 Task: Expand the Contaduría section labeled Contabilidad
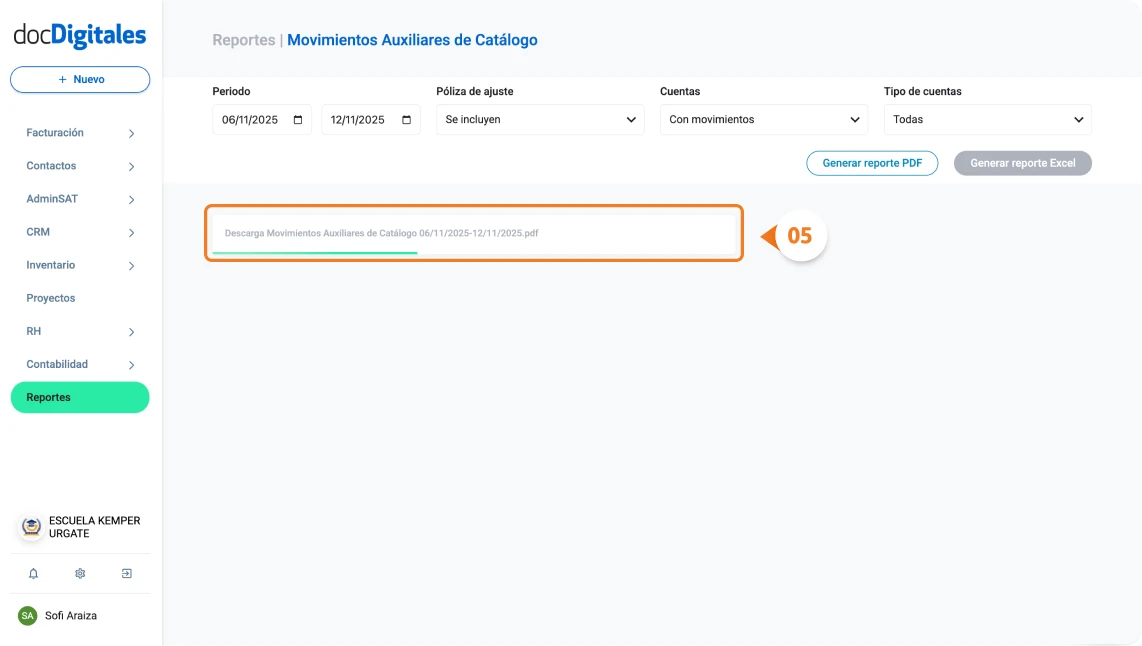coord(80,364)
